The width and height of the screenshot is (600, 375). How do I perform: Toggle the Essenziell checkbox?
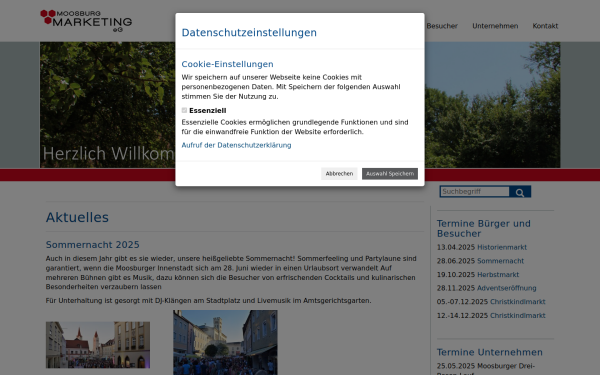coord(184,110)
